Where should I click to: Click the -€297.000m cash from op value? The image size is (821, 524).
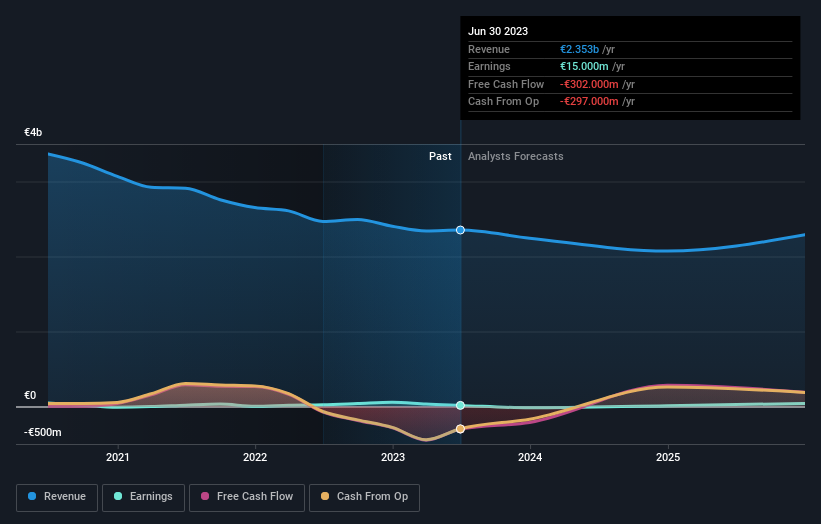click(x=589, y=102)
